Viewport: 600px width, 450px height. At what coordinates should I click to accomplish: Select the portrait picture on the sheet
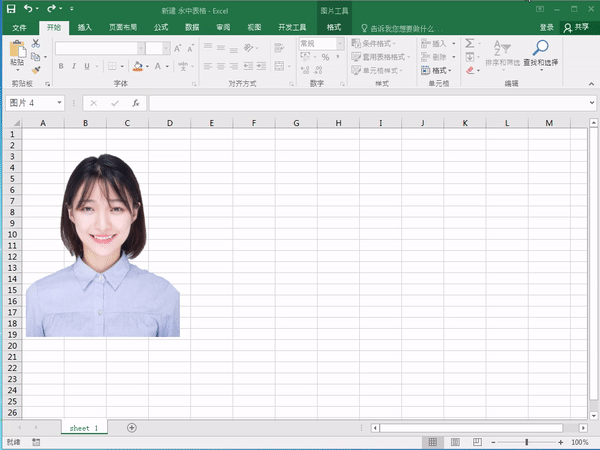click(102, 250)
